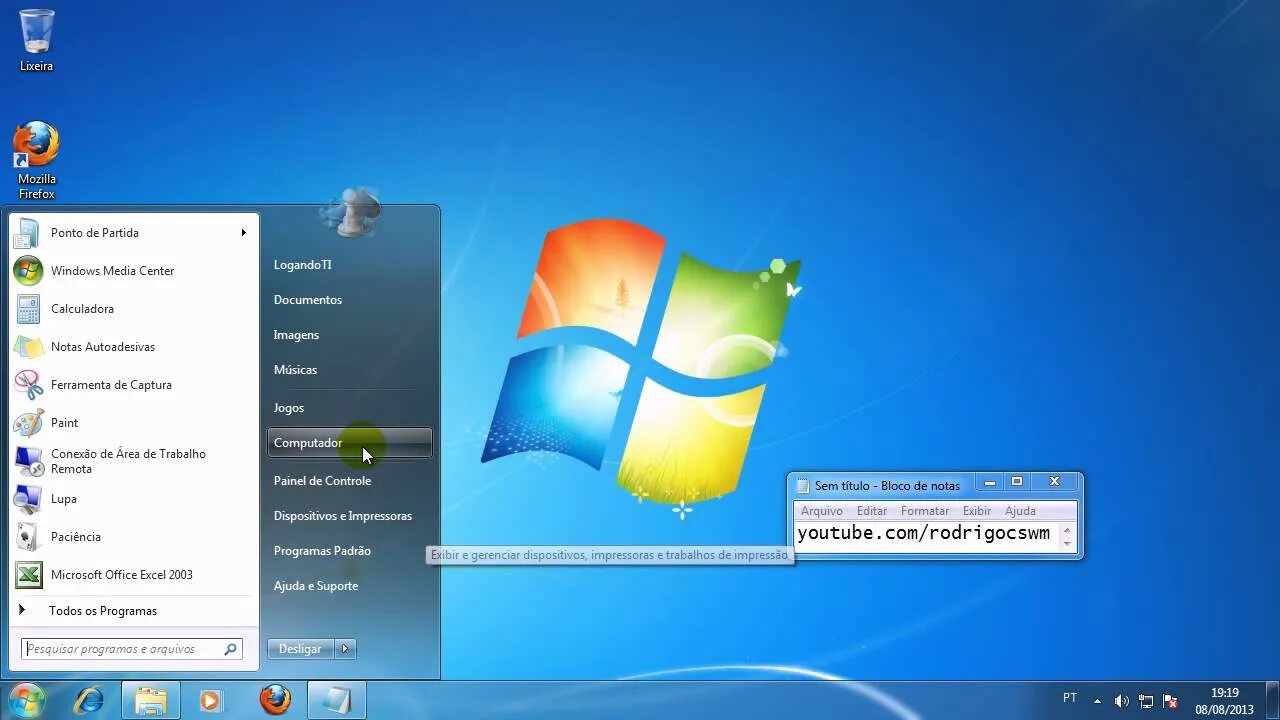
Task: Click the Conexão de Área de Trabalho Remota icon
Action: [27, 461]
